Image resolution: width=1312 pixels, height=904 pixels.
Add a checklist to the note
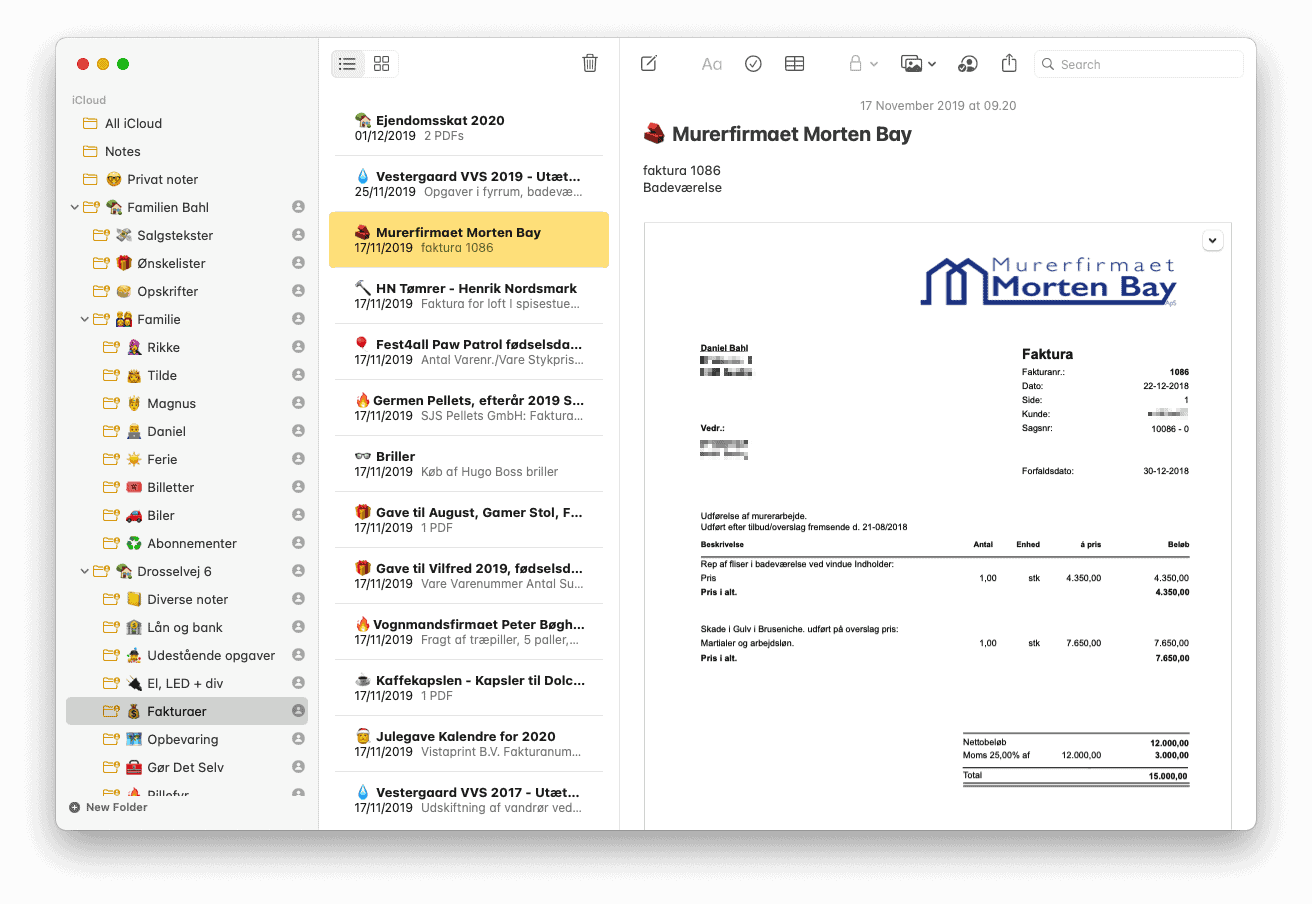pyautogui.click(x=754, y=64)
